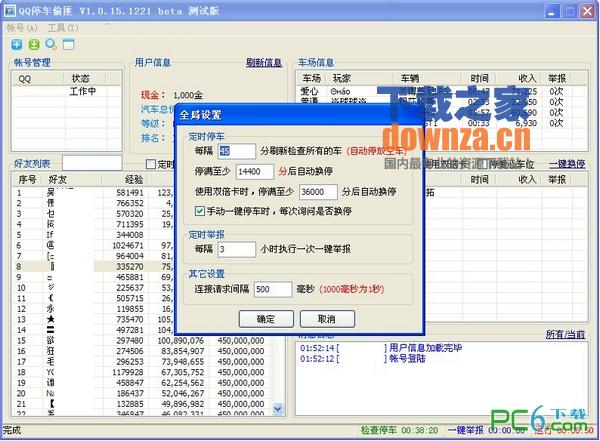This screenshot has height=441, width=600.
Task: Select friend row 18 with experience 1179928
Action: pos(142,372)
